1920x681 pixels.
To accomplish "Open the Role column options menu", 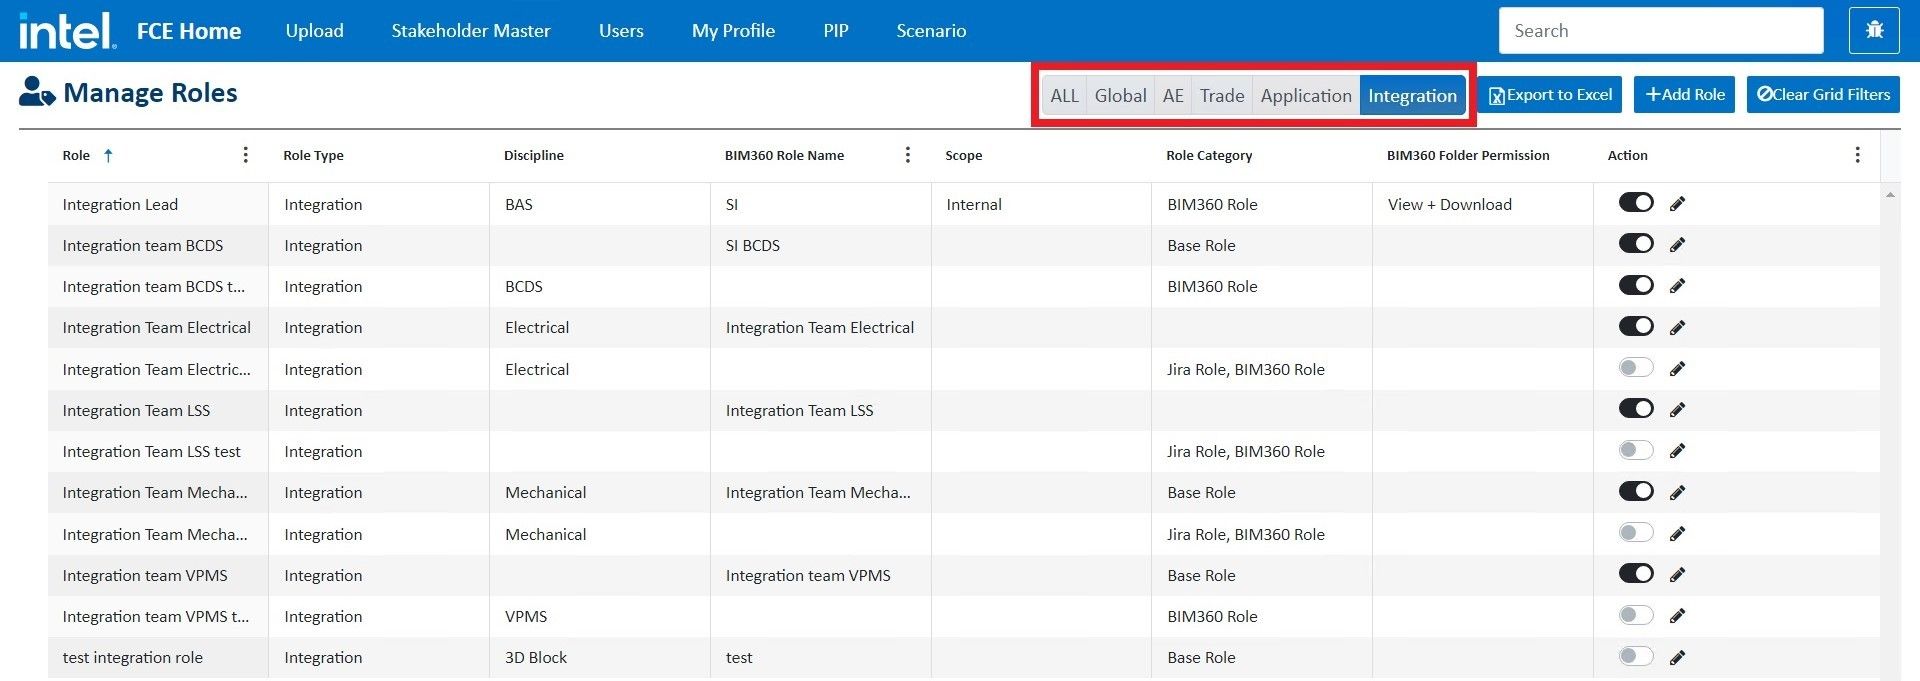I will (x=245, y=155).
